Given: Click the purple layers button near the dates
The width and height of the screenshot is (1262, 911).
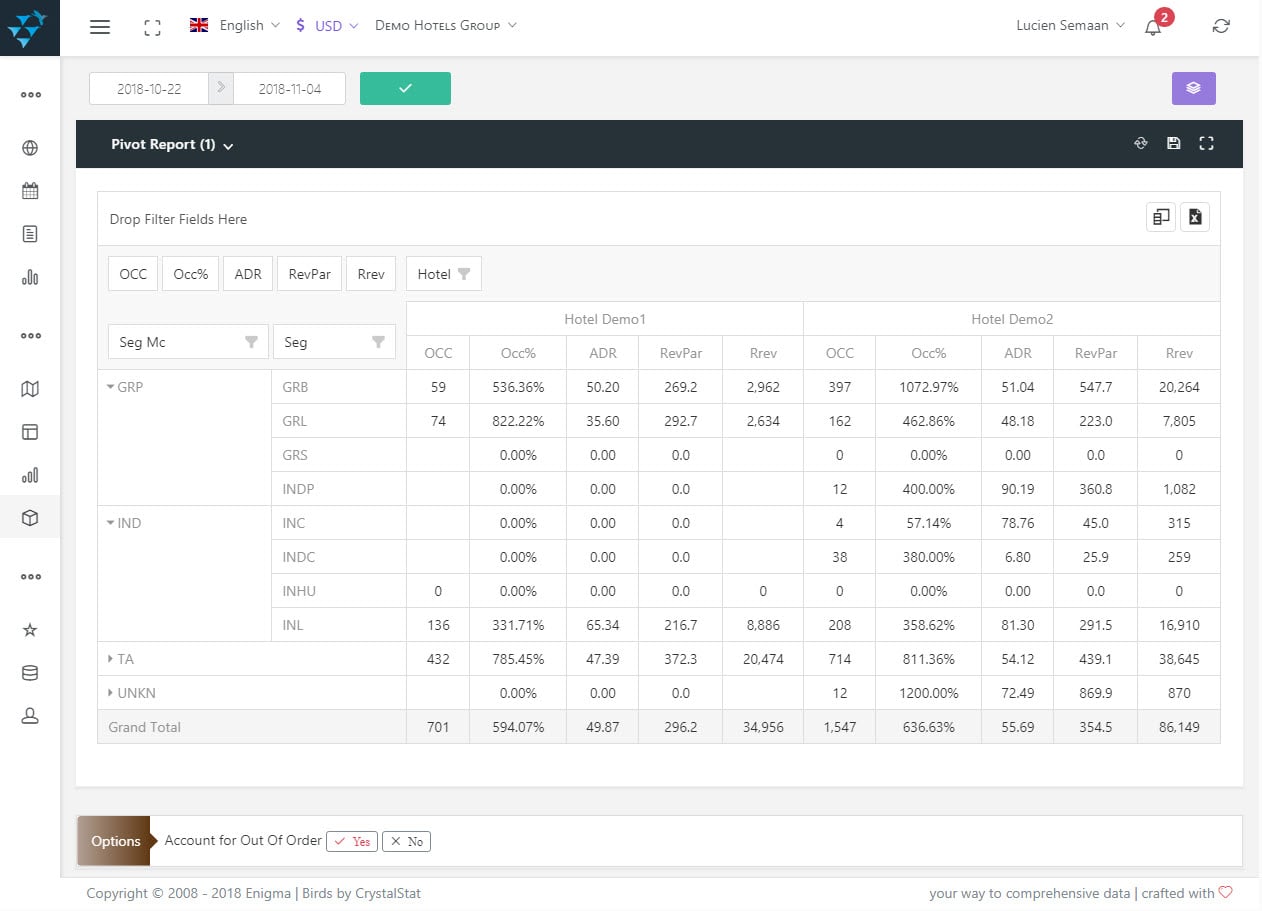Looking at the screenshot, I should tap(1193, 88).
